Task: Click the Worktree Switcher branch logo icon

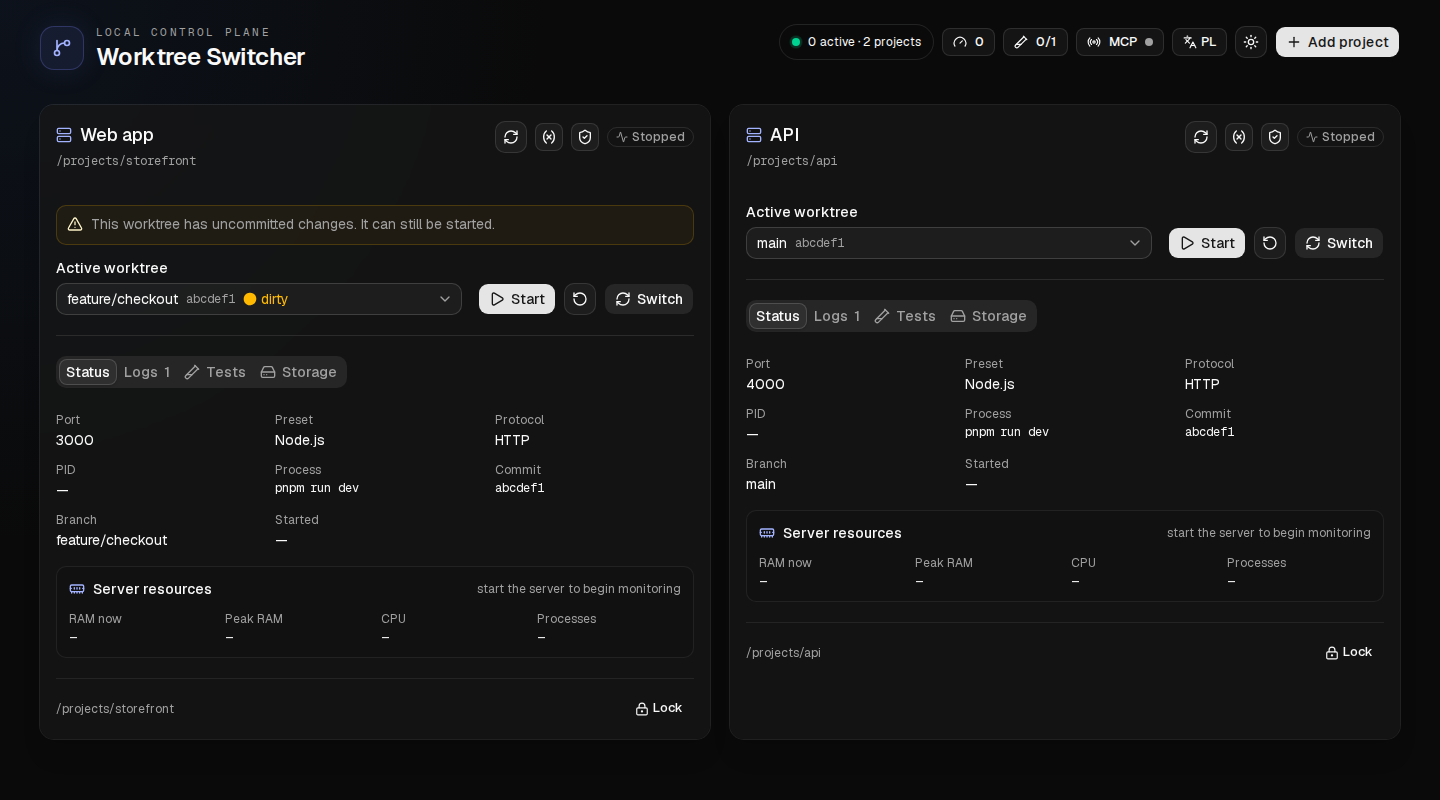Action: (62, 48)
